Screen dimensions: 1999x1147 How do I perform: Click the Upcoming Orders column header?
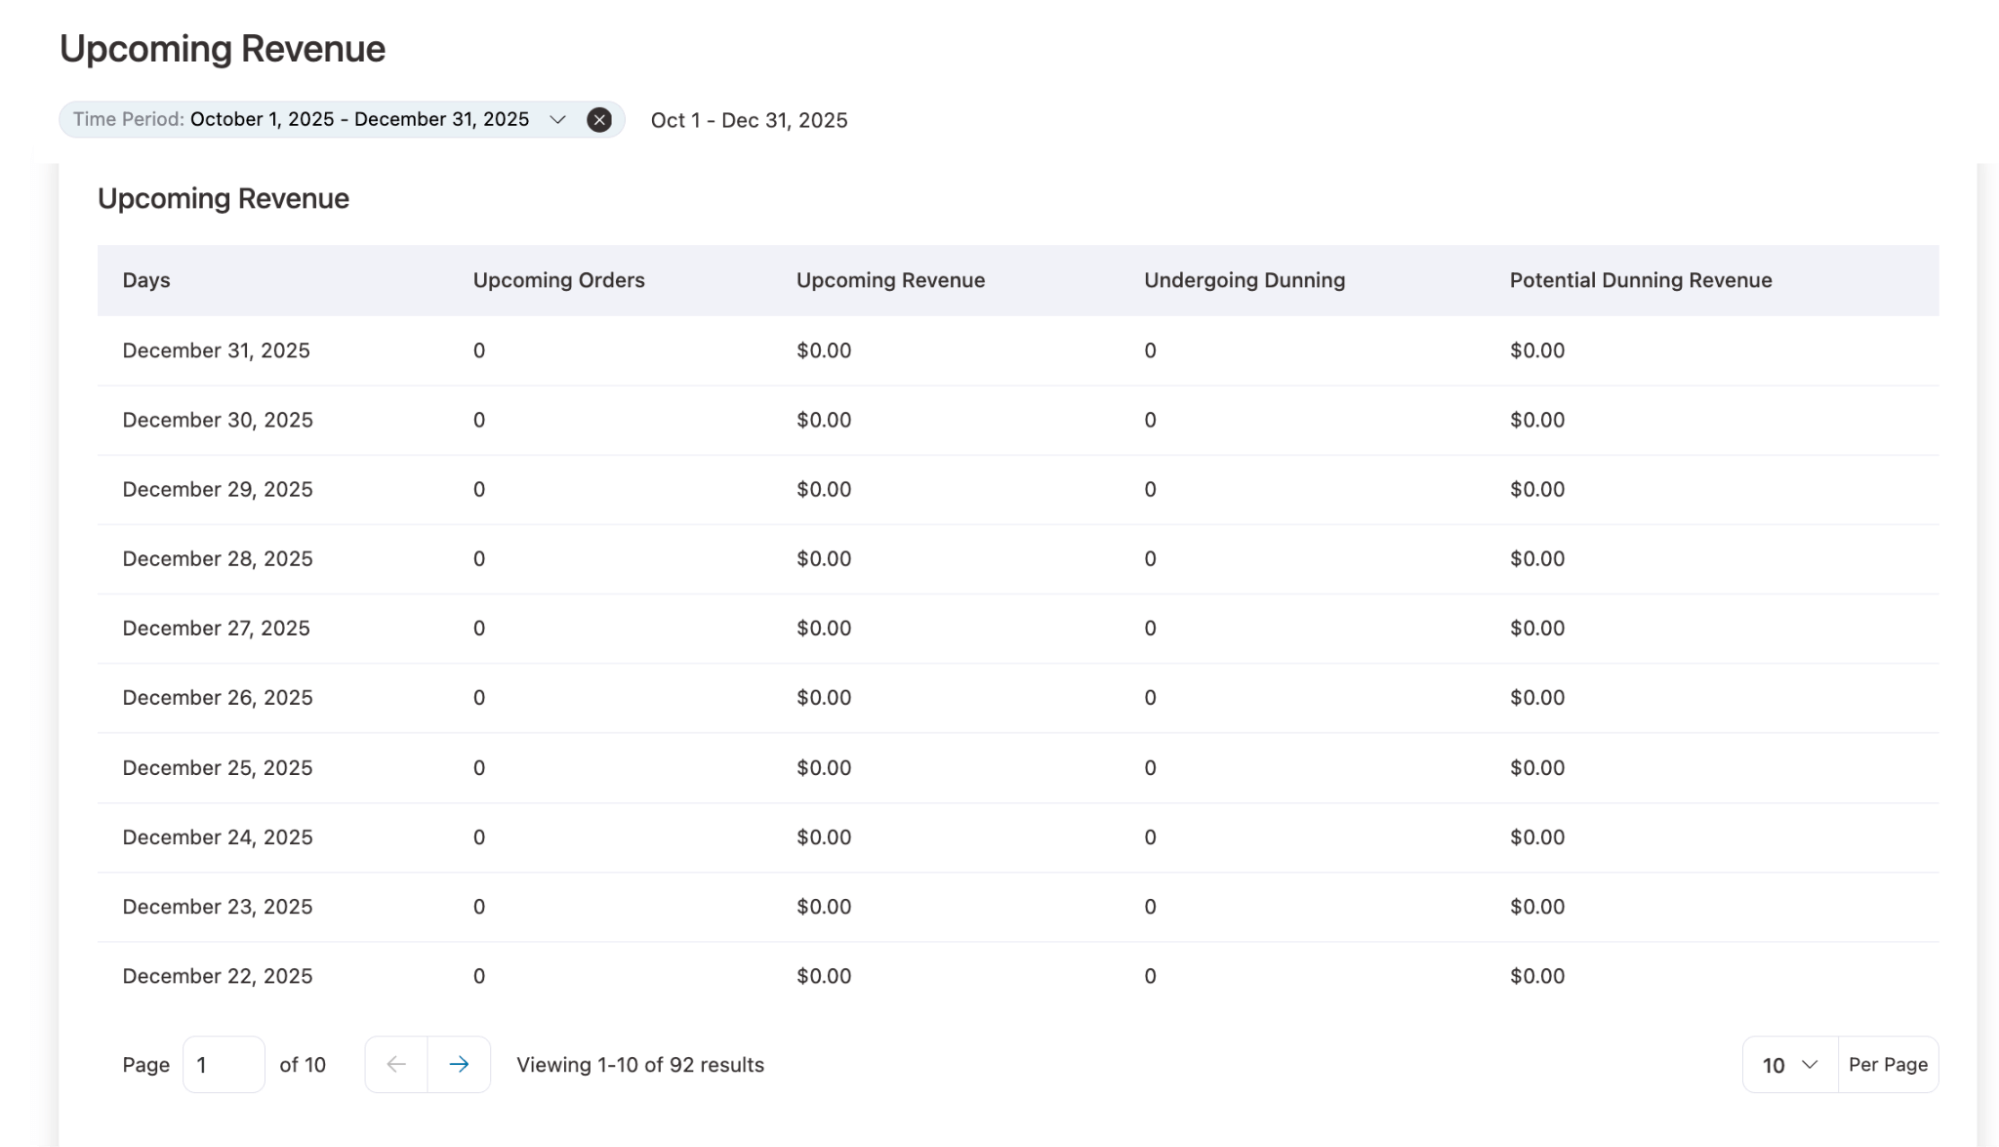[558, 280]
